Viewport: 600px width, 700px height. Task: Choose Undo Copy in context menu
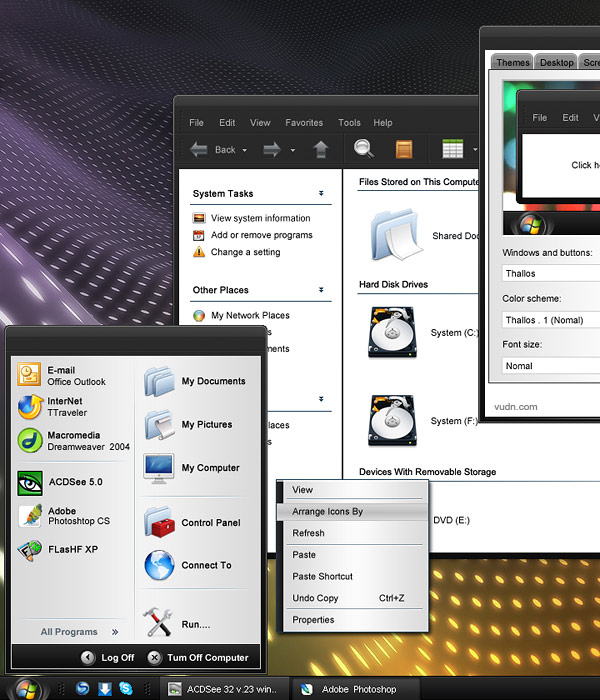click(353, 598)
